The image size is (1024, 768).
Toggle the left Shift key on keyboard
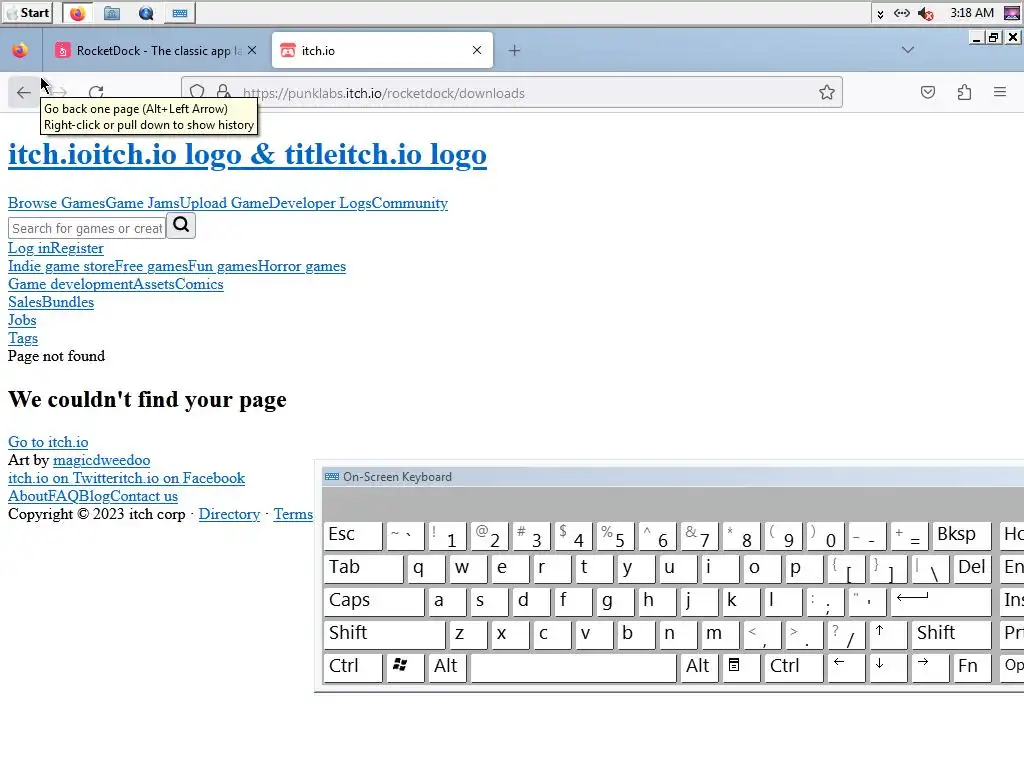(x=384, y=633)
